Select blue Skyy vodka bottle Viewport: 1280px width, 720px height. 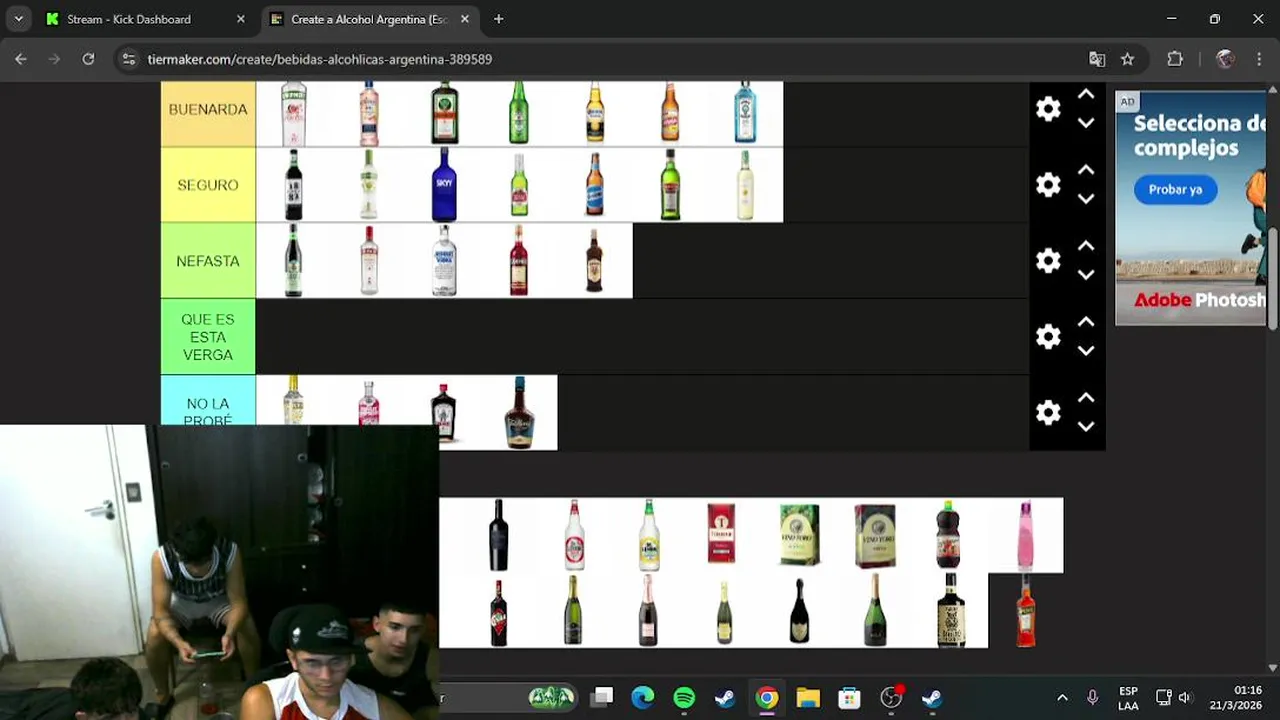click(444, 185)
